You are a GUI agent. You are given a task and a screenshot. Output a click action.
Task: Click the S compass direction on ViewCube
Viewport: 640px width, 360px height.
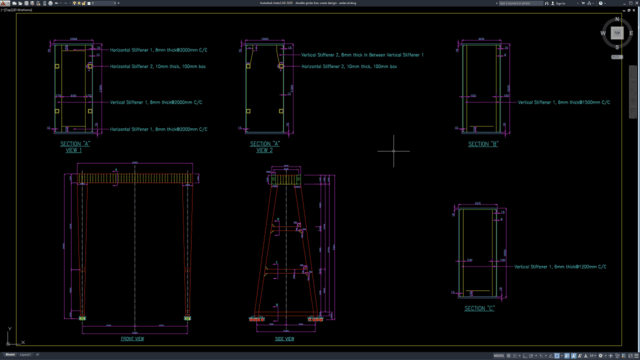[x=617, y=47]
